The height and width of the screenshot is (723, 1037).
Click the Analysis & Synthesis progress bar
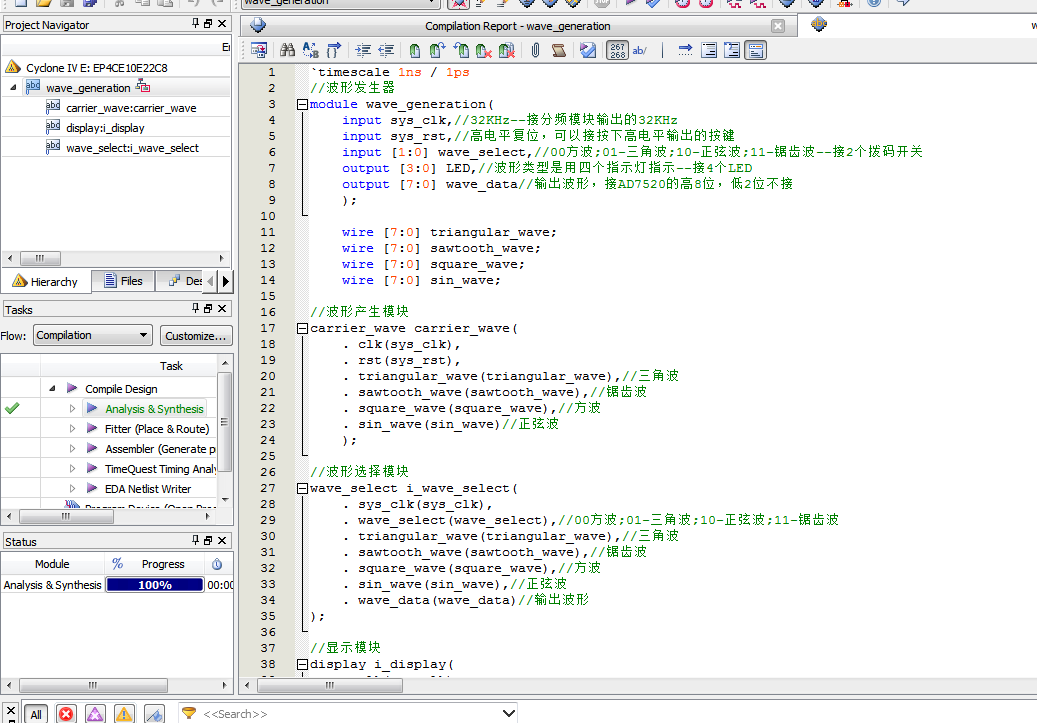pyautogui.click(x=154, y=585)
